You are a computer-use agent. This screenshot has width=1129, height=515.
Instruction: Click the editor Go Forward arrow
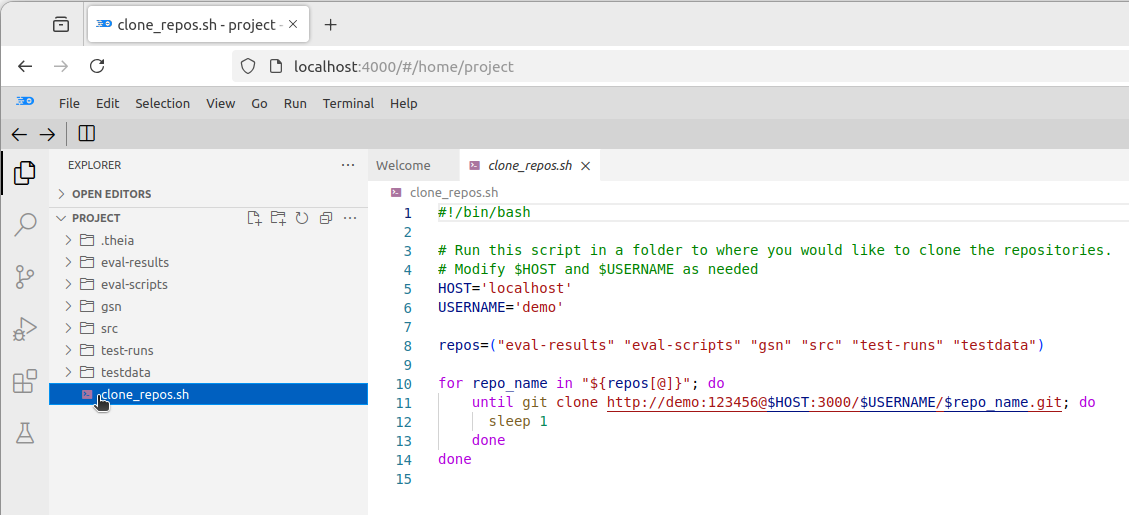[47, 134]
